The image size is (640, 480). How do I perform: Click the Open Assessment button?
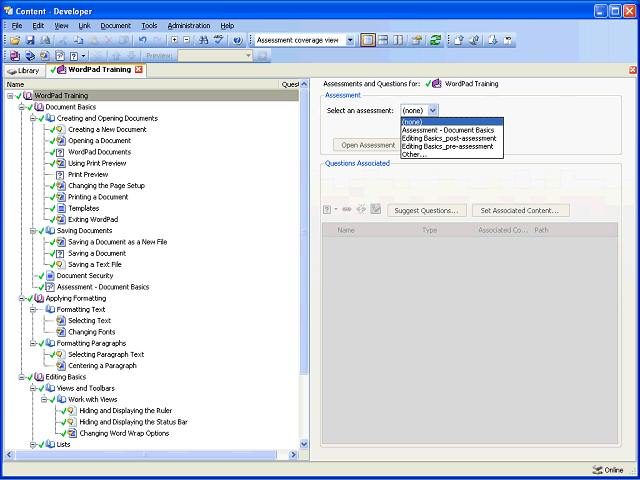[367, 145]
